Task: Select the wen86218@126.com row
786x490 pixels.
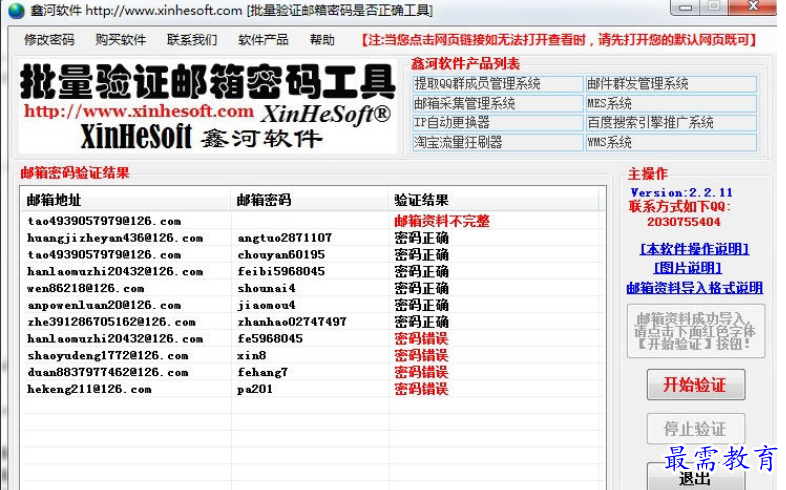Action: point(313,288)
